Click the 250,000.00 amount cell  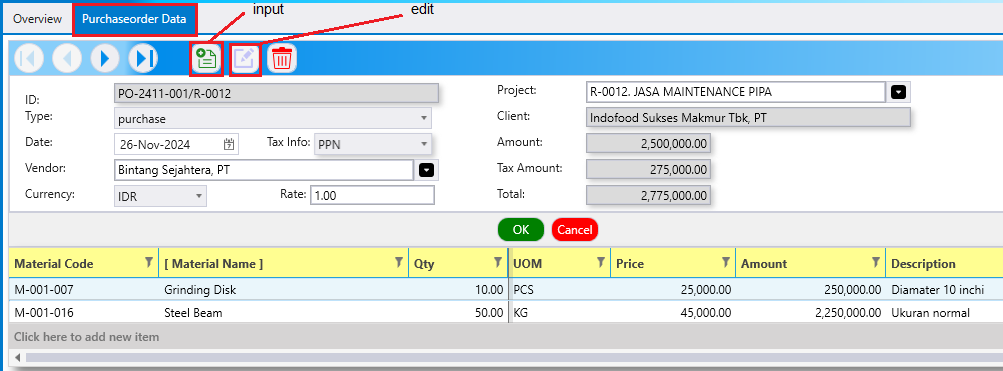tap(810, 290)
